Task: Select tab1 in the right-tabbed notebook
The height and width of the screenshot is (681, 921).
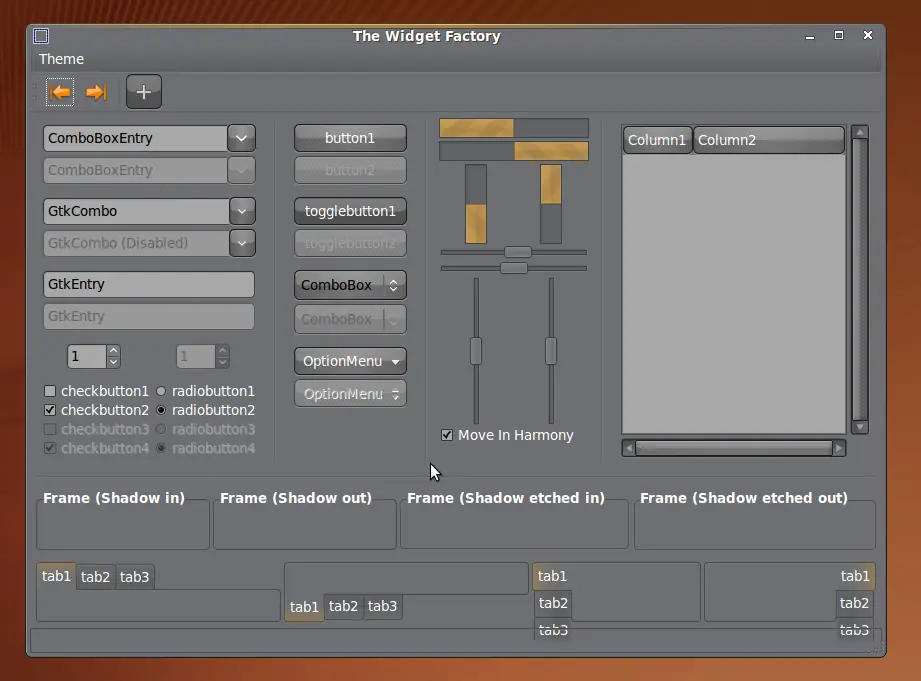Action: coord(855,576)
